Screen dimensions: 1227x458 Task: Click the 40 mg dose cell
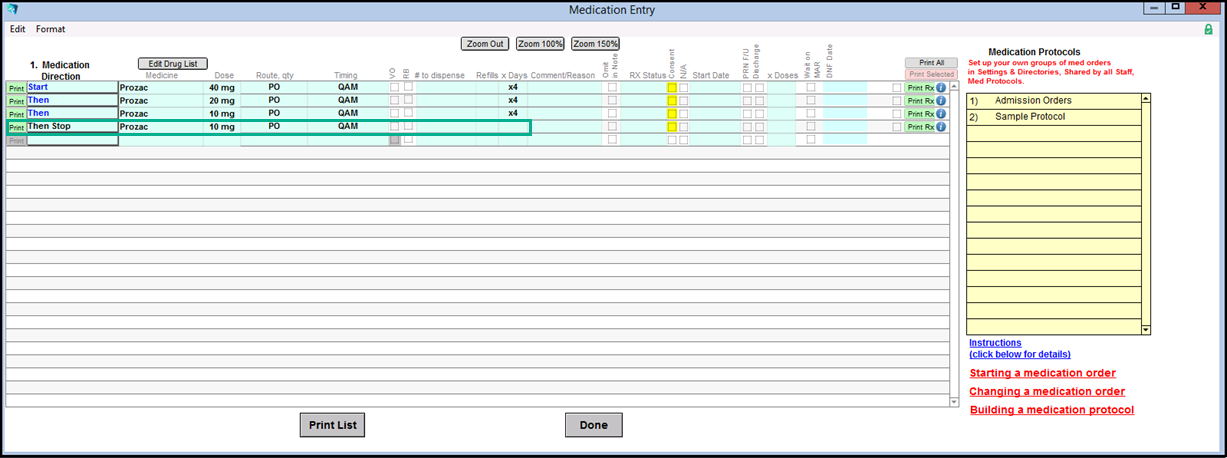pos(221,88)
